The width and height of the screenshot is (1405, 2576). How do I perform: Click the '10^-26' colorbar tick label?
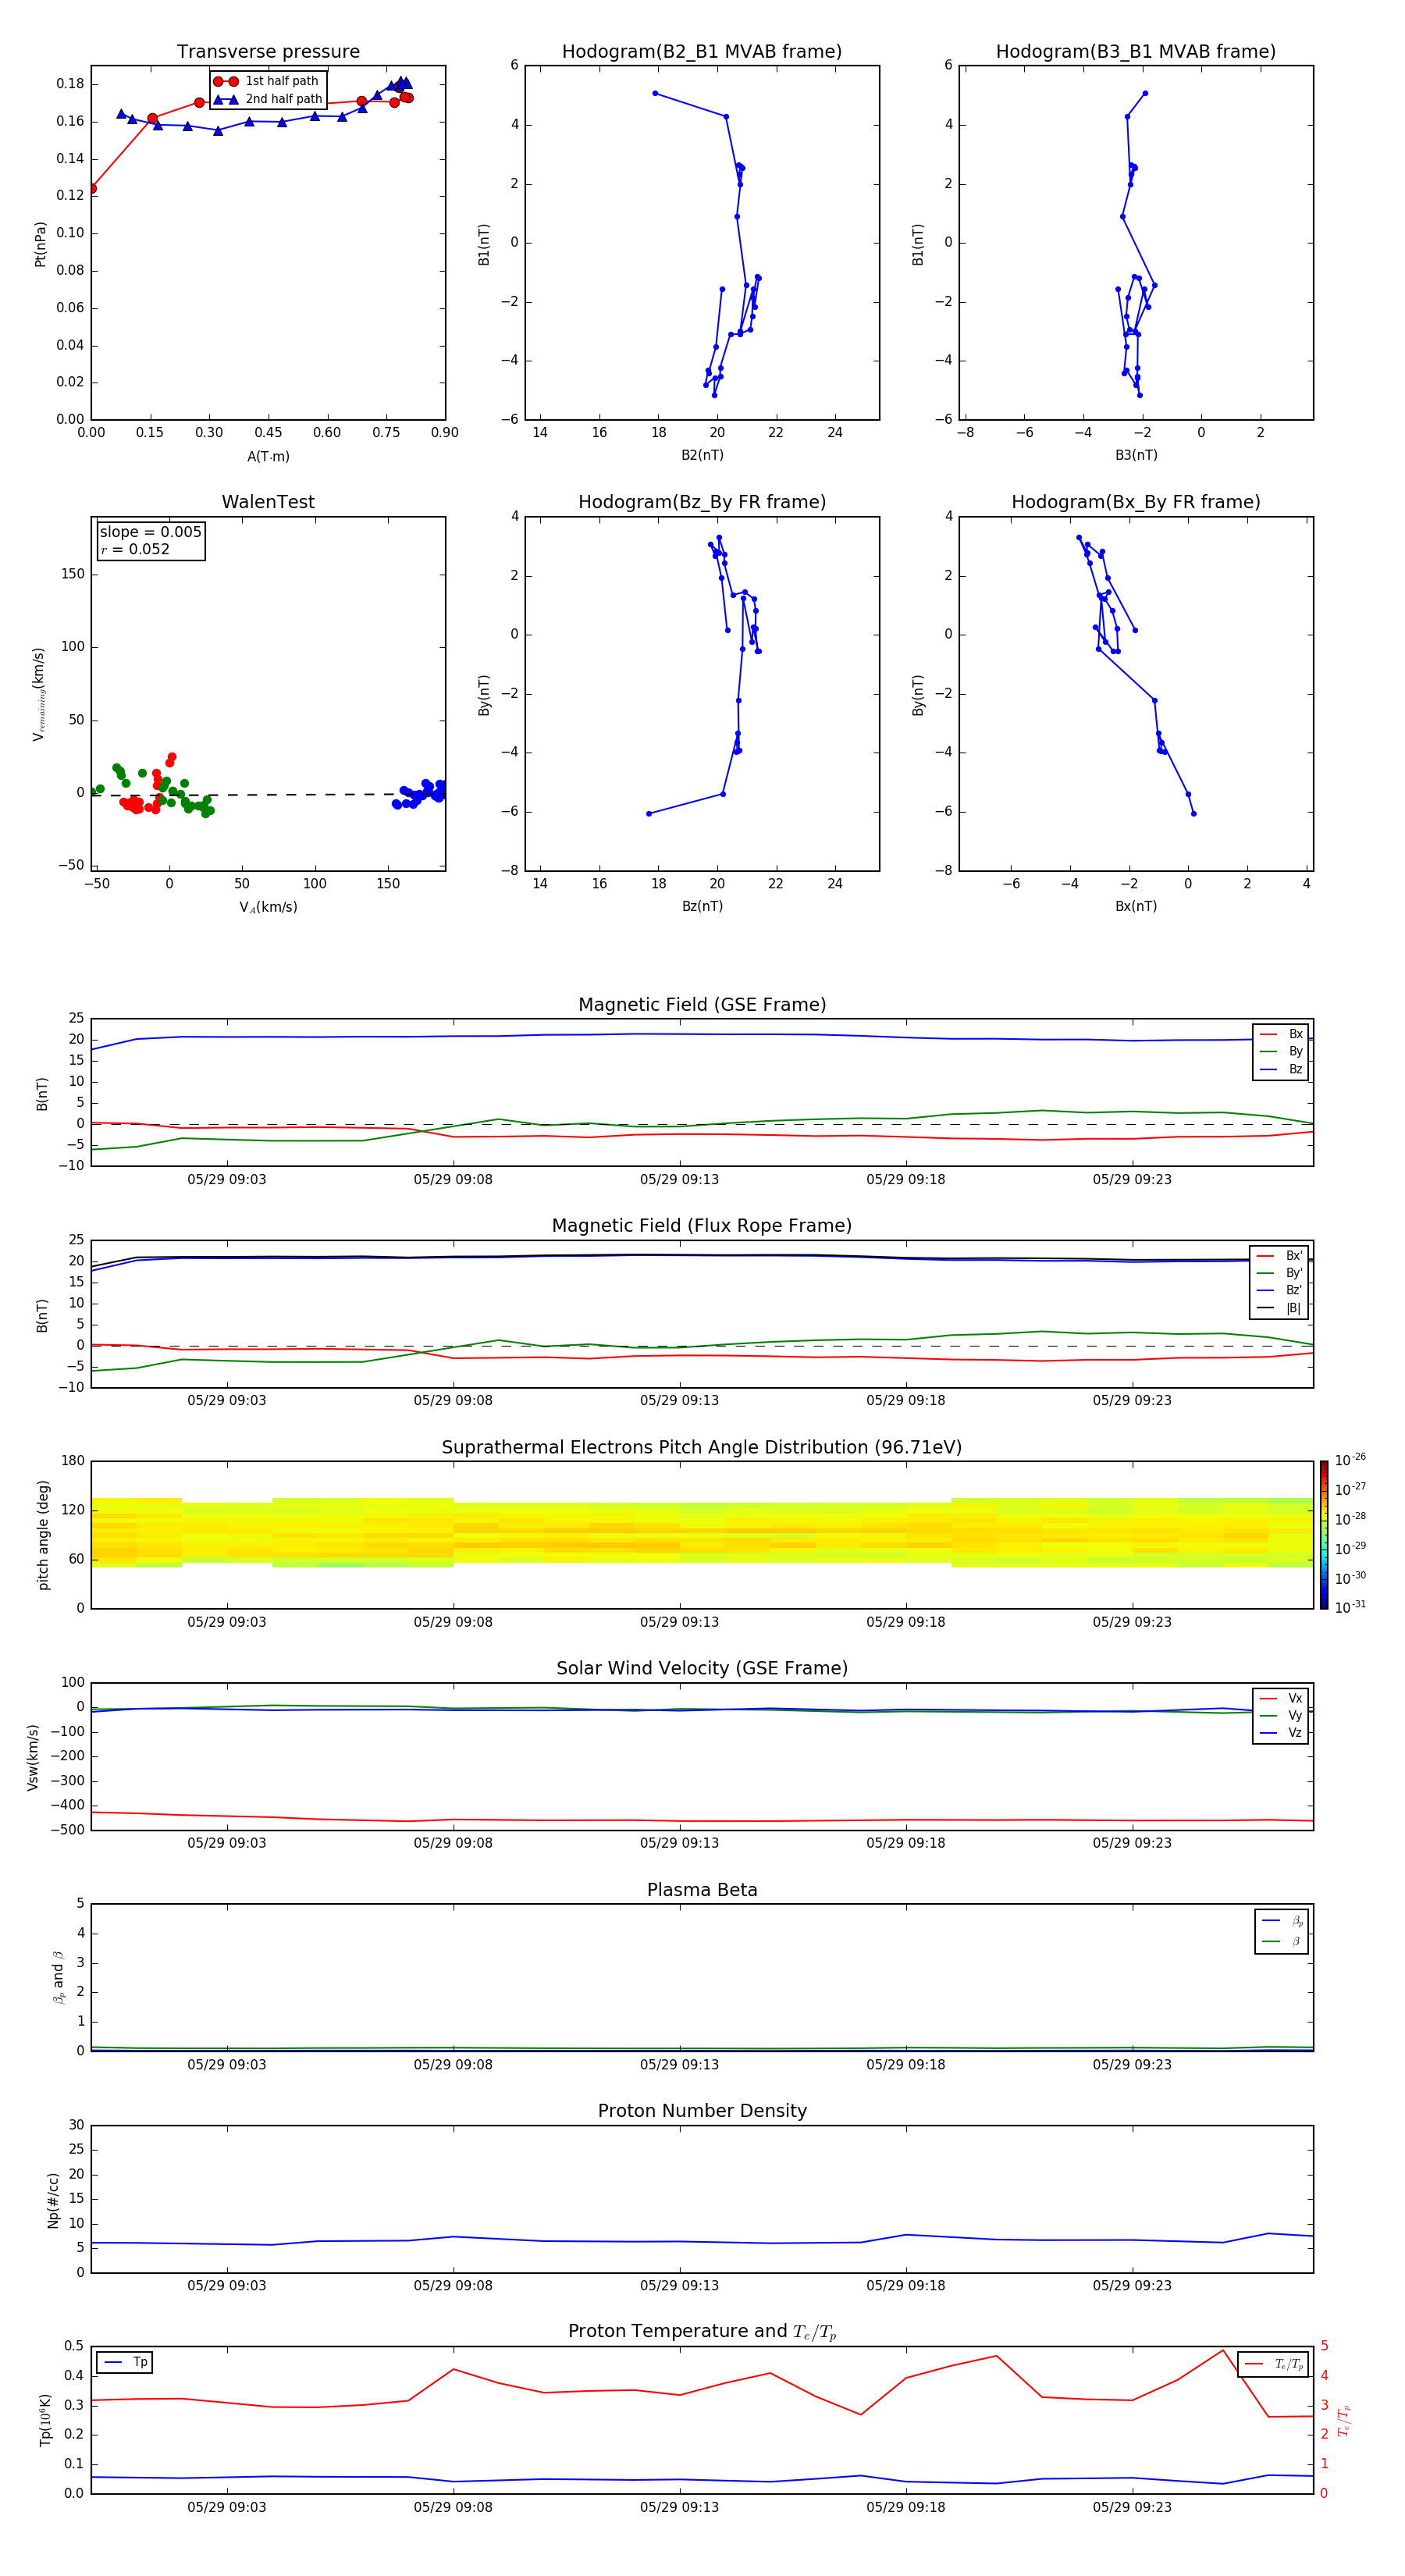1350,1460
